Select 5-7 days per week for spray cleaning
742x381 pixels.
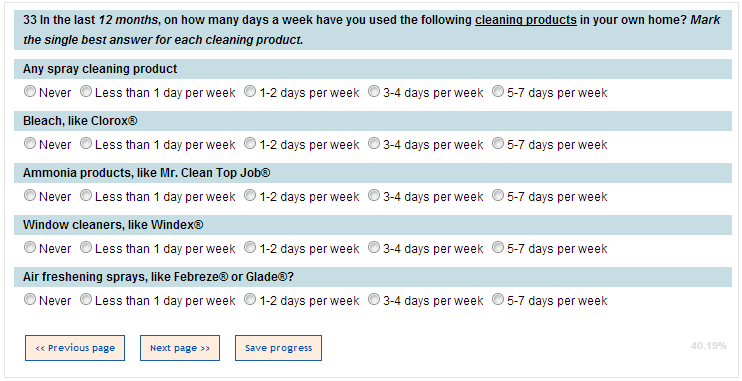pyautogui.click(x=498, y=91)
